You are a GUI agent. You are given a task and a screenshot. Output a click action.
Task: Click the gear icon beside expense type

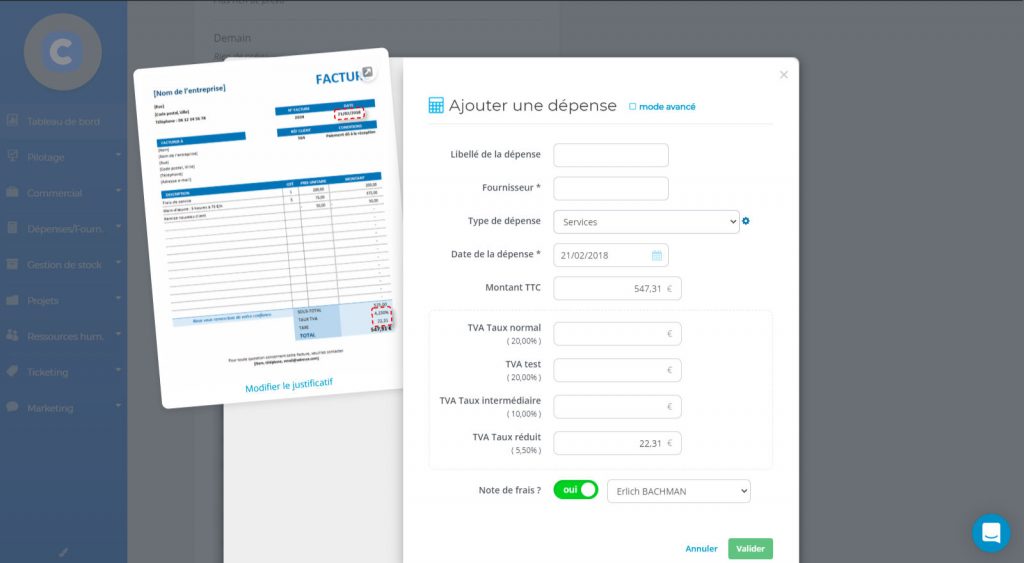(x=746, y=221)
